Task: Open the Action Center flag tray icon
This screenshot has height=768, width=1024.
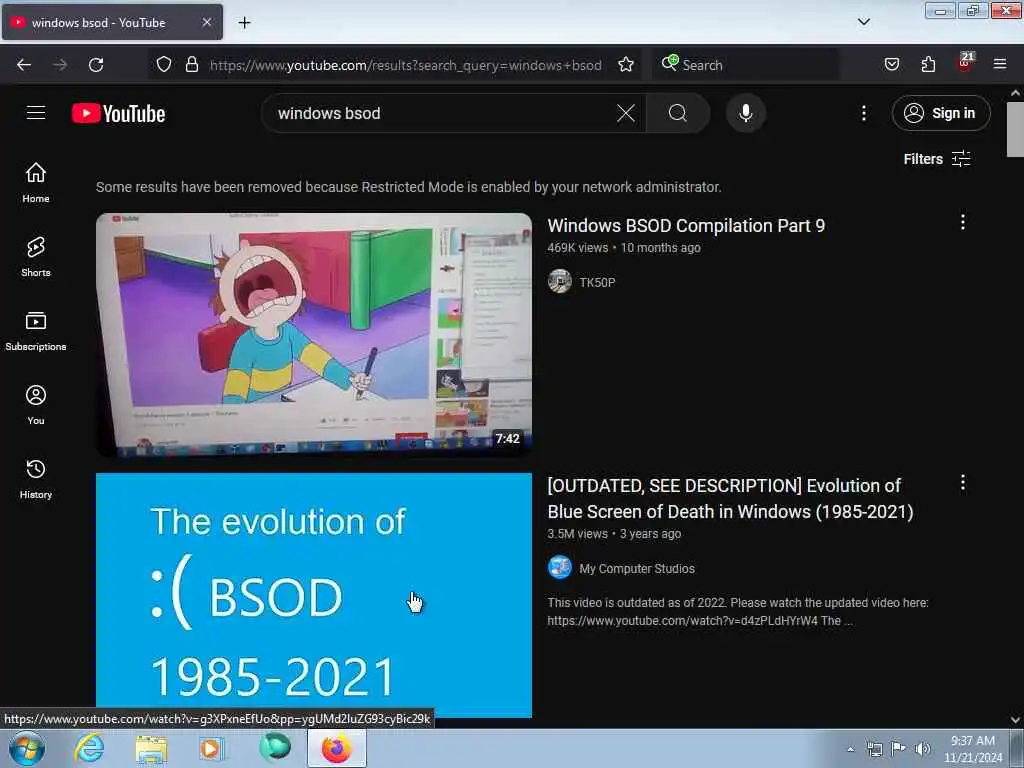Action: tap(899, 749)
